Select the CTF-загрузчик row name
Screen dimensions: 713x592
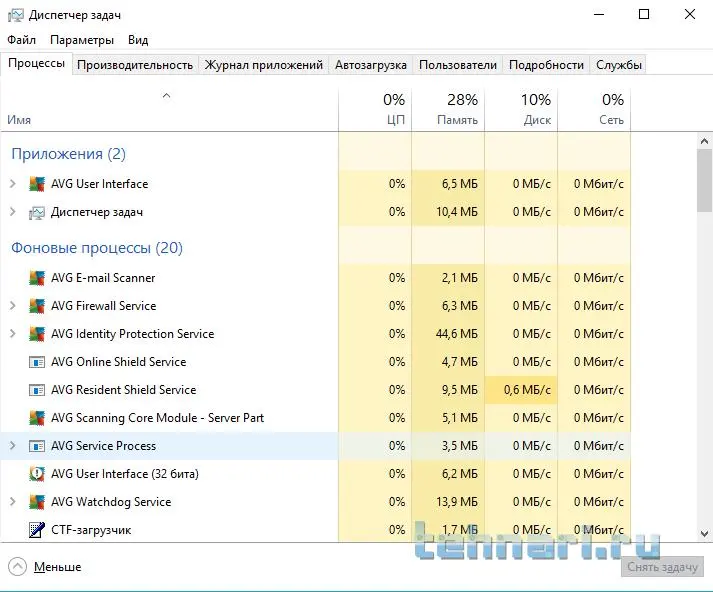(x=91, y=530)
